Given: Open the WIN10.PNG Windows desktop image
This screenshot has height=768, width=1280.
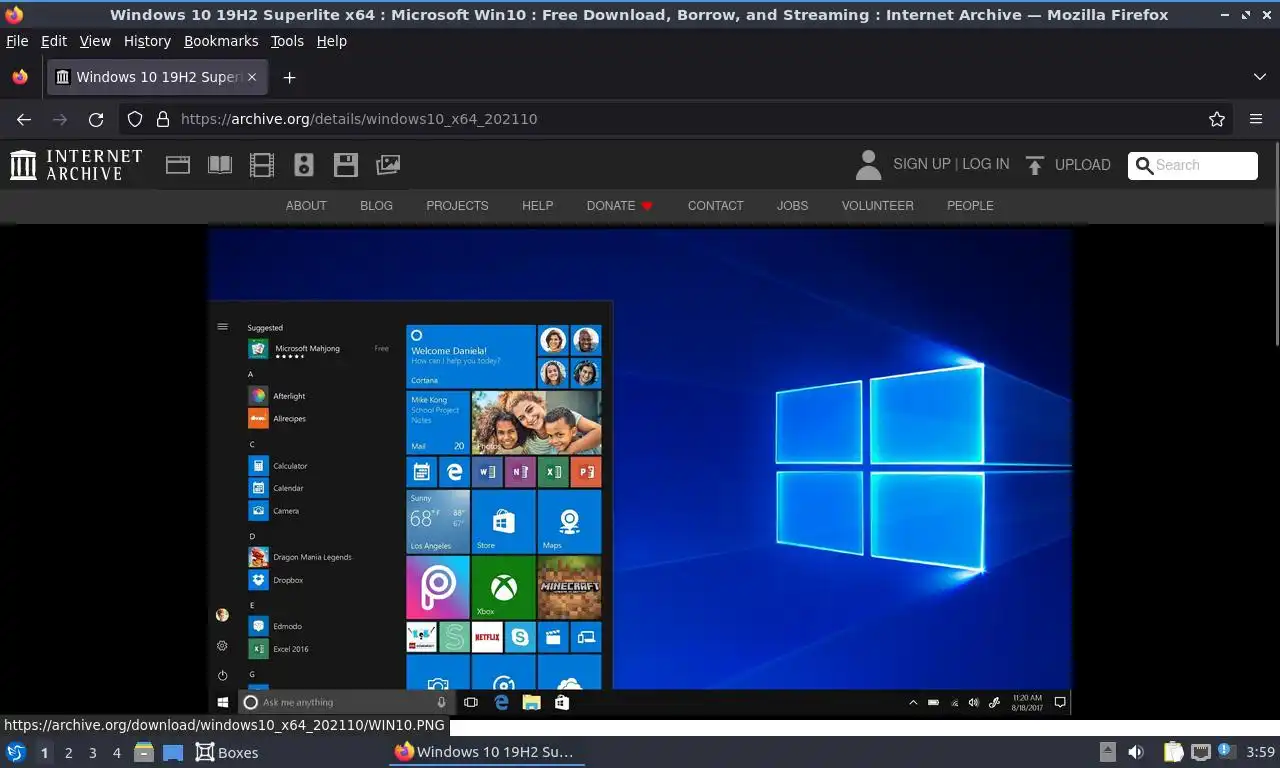Looking at the screenshot, I should pyautogui.click(x=640, y=472).
